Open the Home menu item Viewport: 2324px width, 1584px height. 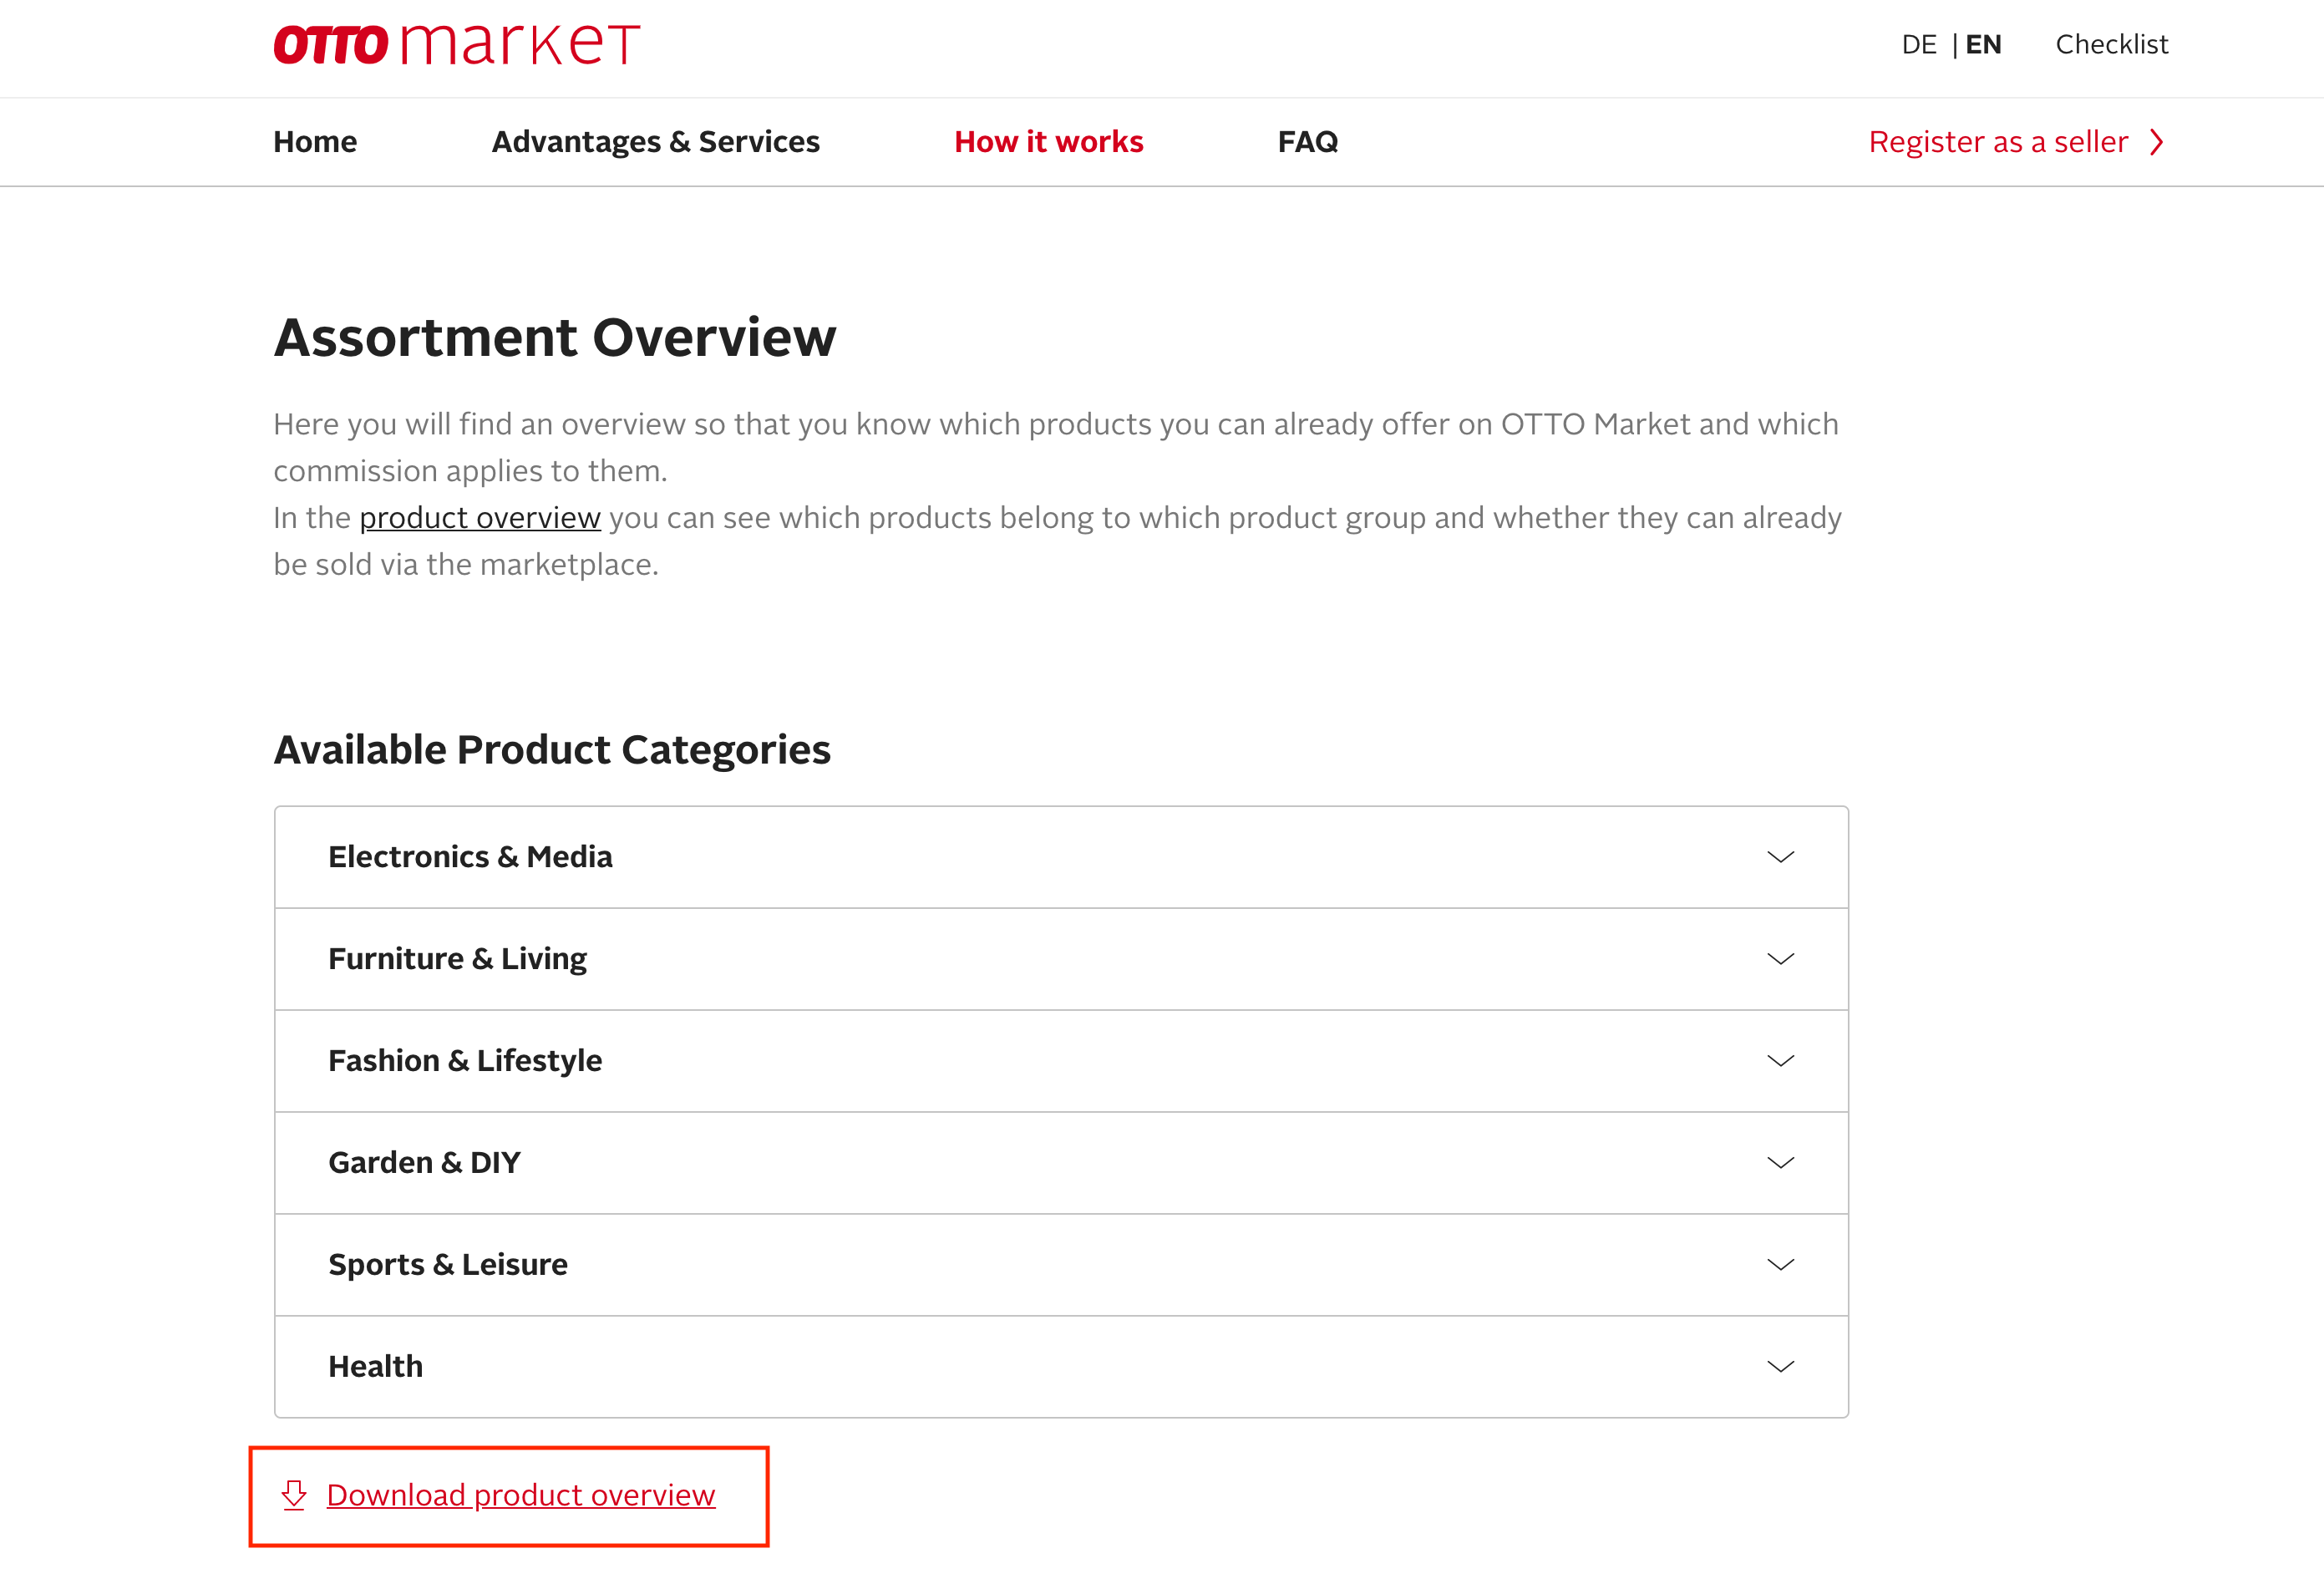tap(315, 142)
